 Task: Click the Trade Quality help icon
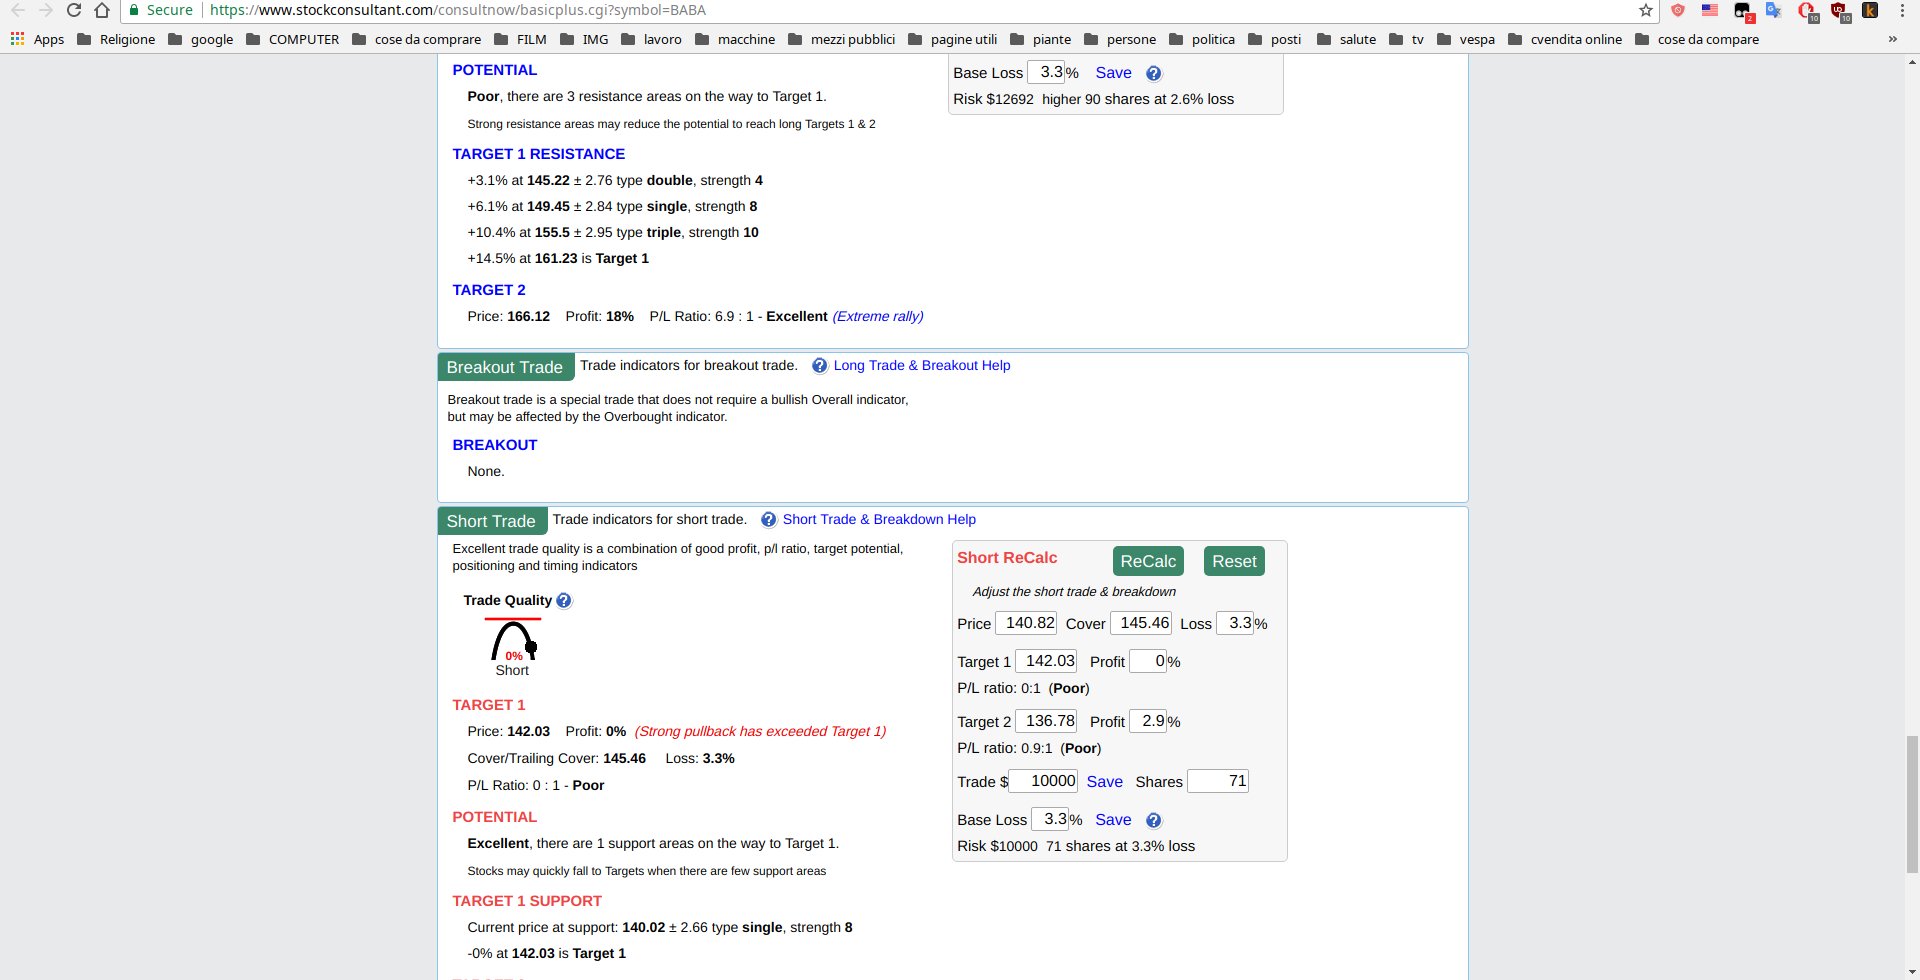point(564,600)
